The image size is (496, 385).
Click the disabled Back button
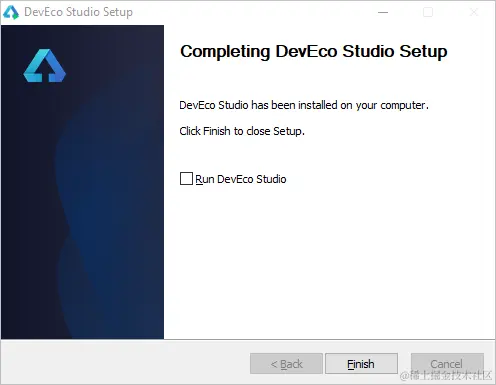286,364
